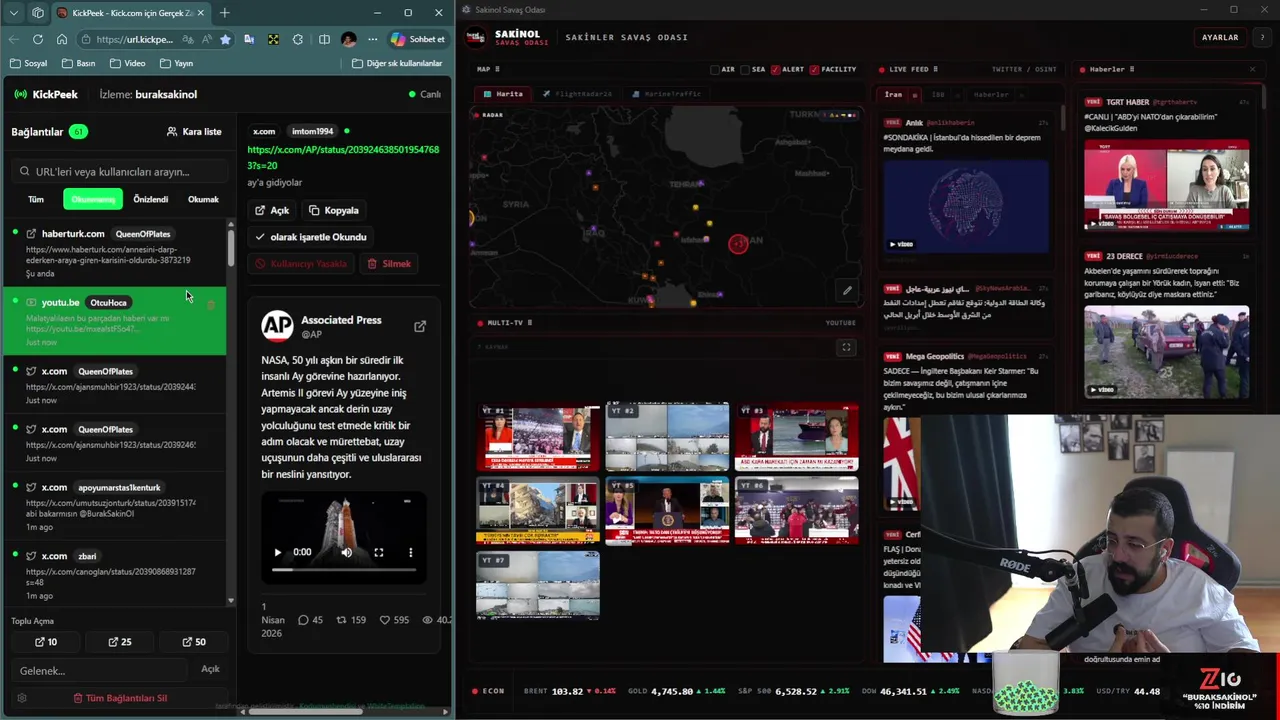The height and width of the screenshot is (720, 1280).
Task: Open the YT #1 TV thumbnail
Action: click(538, 437)
